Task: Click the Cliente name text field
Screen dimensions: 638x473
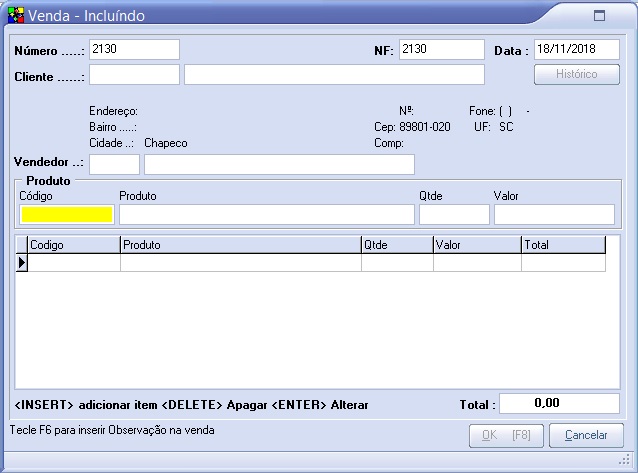Action: point(334,75)
